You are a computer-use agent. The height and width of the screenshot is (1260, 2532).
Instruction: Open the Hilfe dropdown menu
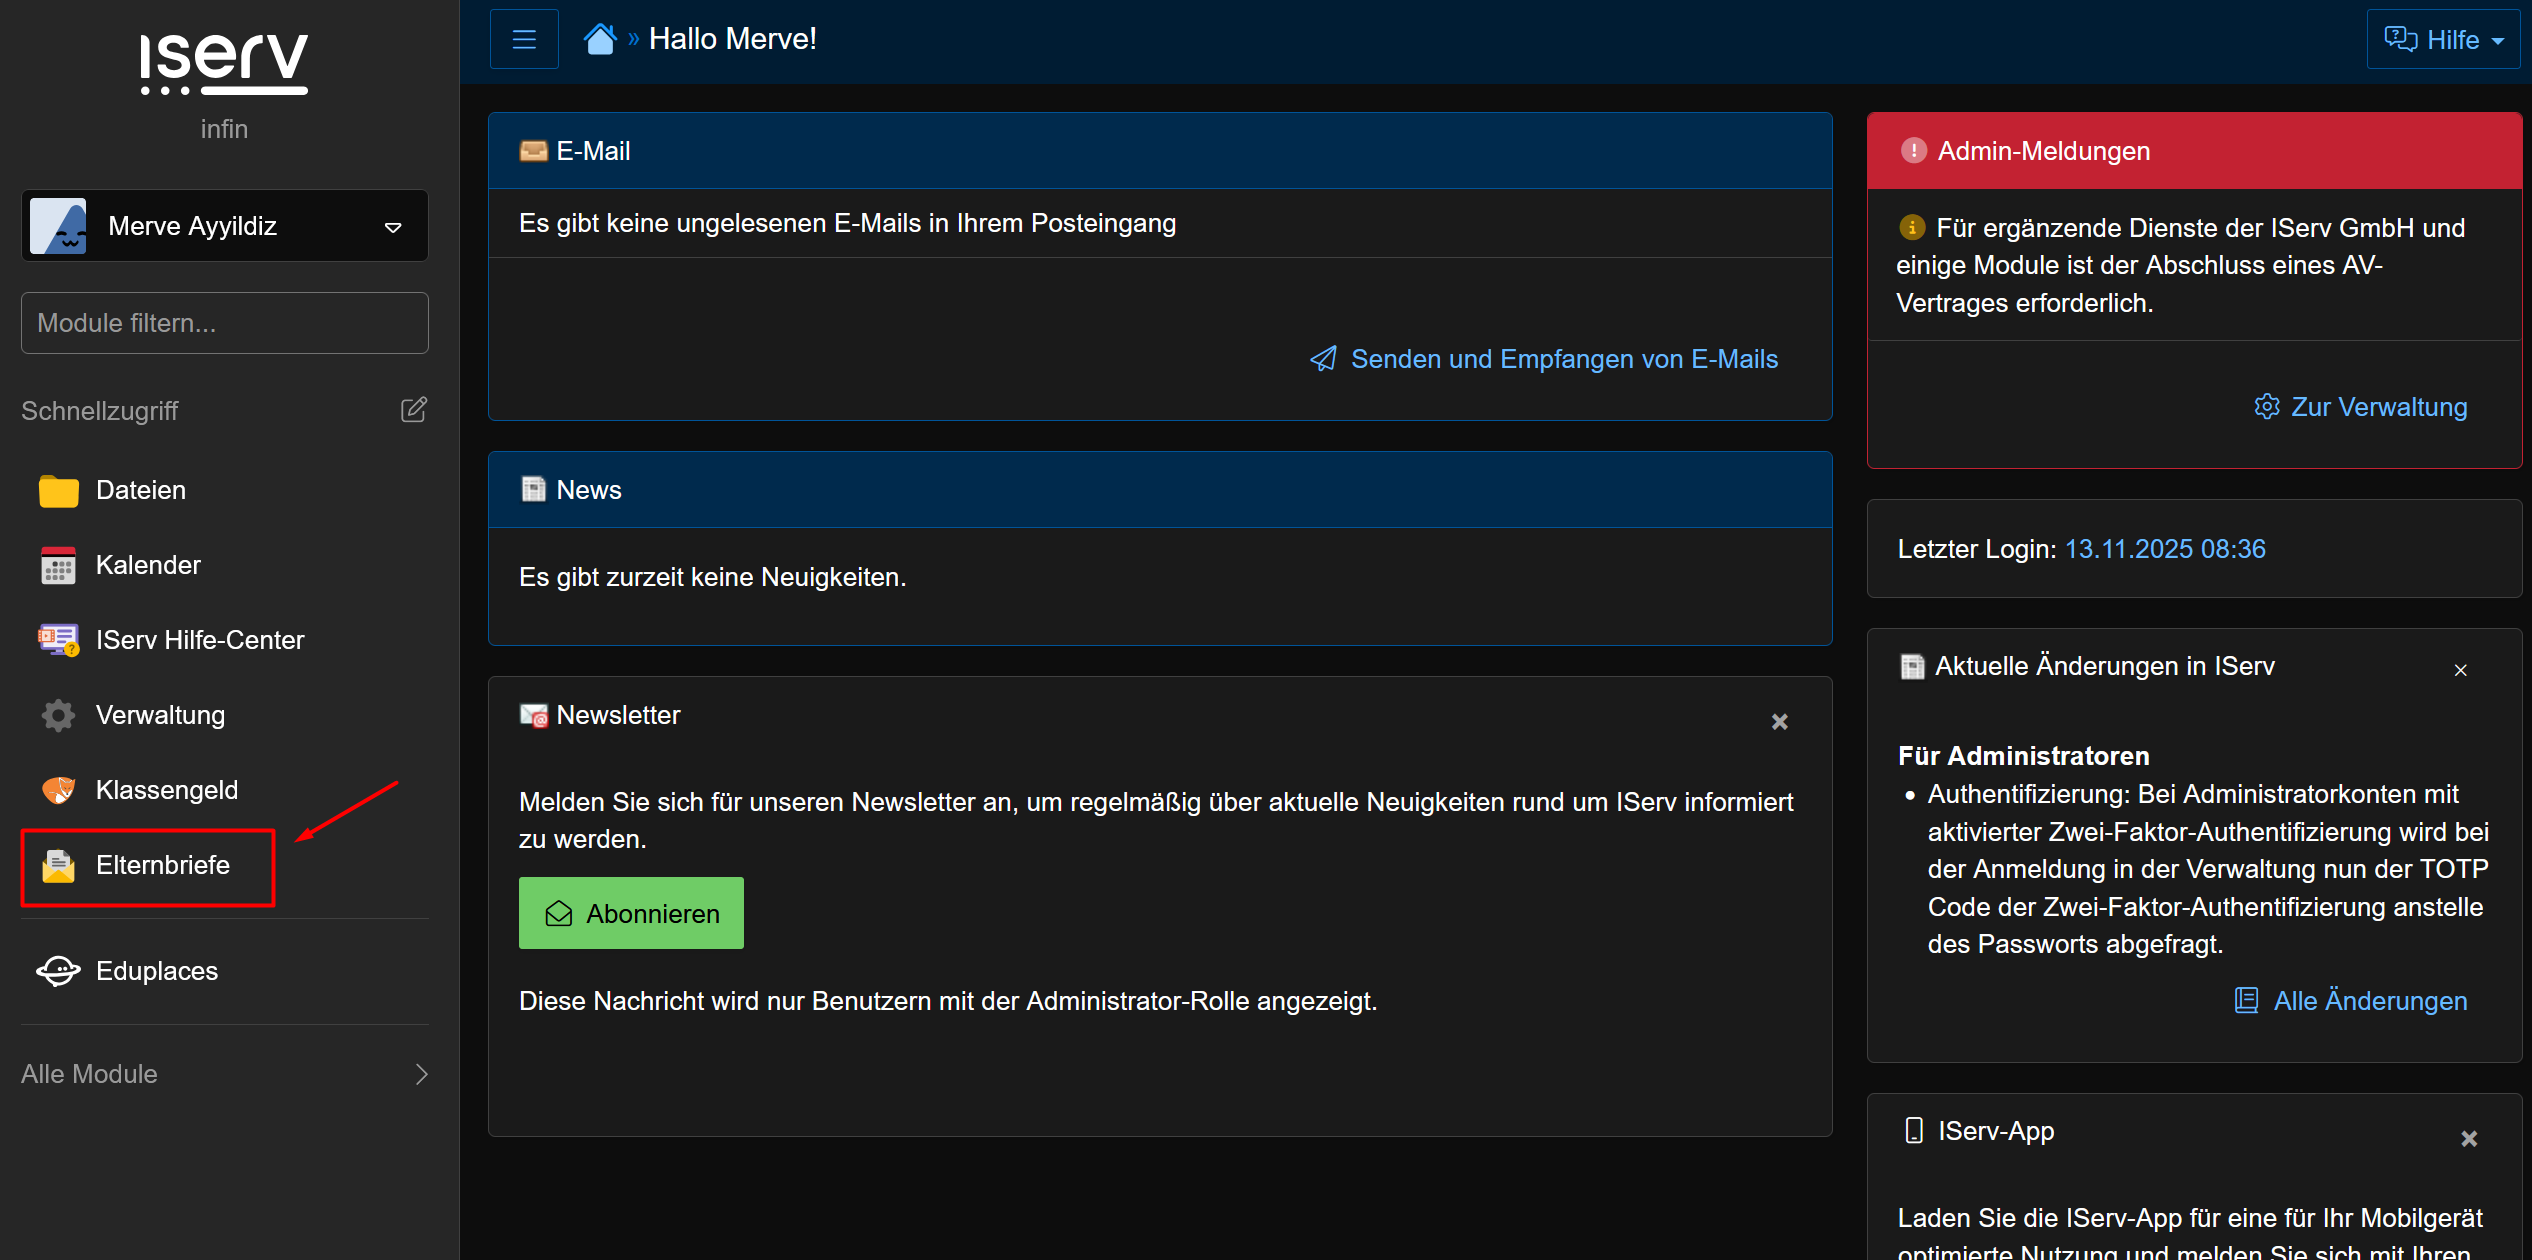point(2443,40)
